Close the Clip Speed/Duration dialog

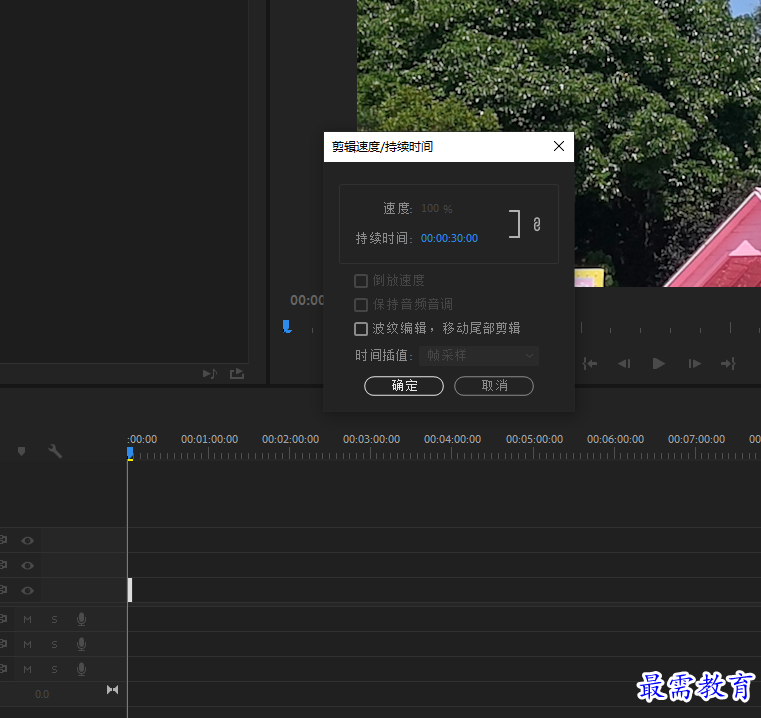pyautogui.click(x=559, y=146)
